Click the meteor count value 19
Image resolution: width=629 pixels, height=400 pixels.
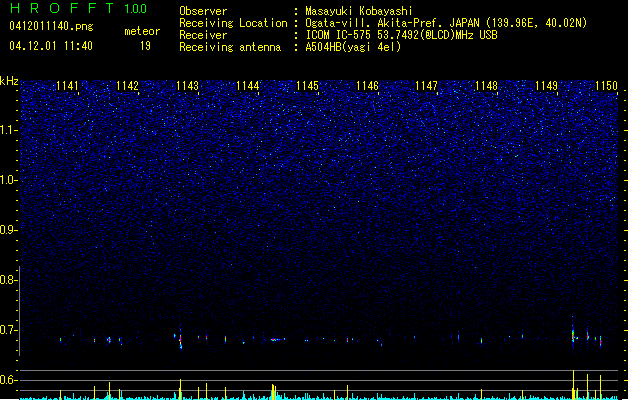point(145,46)
